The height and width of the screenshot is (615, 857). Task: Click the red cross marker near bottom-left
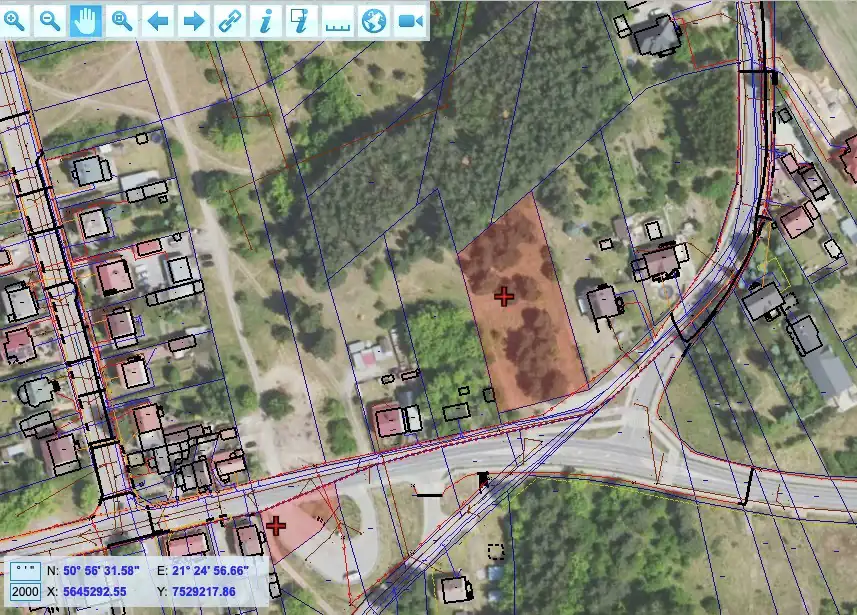point(276,526)
